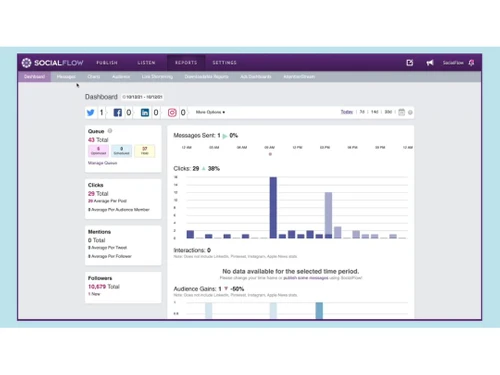
Task: Click 'Average Per Audience Member' text
Action: click(120, 210)
